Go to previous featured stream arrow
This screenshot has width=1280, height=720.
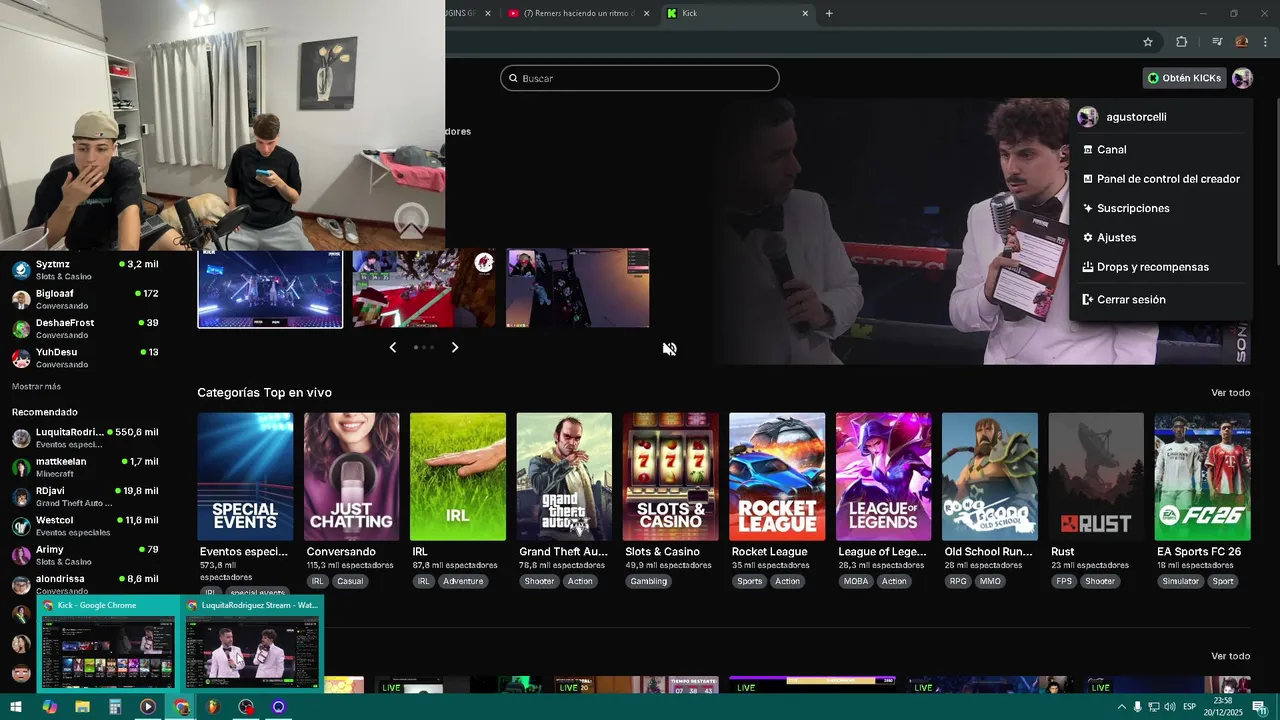pos(392,347)
